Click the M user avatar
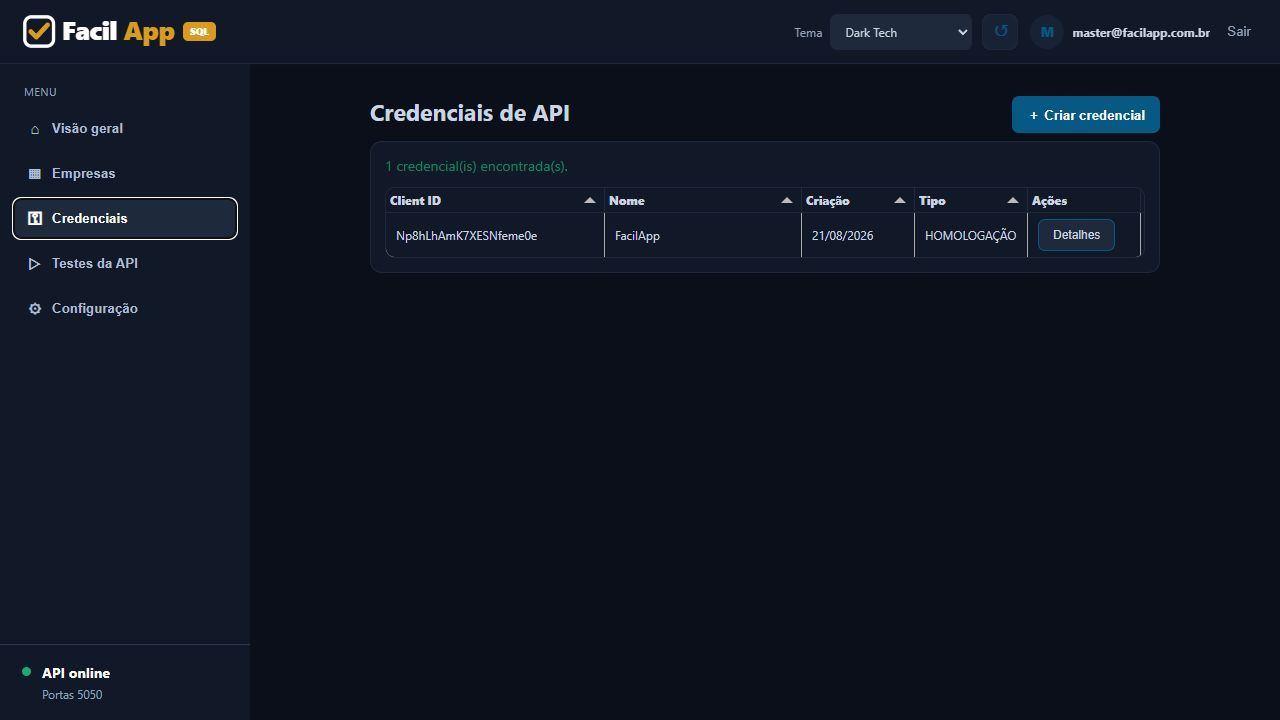The width and height of the screenshot is (1280, 720). tap(1047, 32)
